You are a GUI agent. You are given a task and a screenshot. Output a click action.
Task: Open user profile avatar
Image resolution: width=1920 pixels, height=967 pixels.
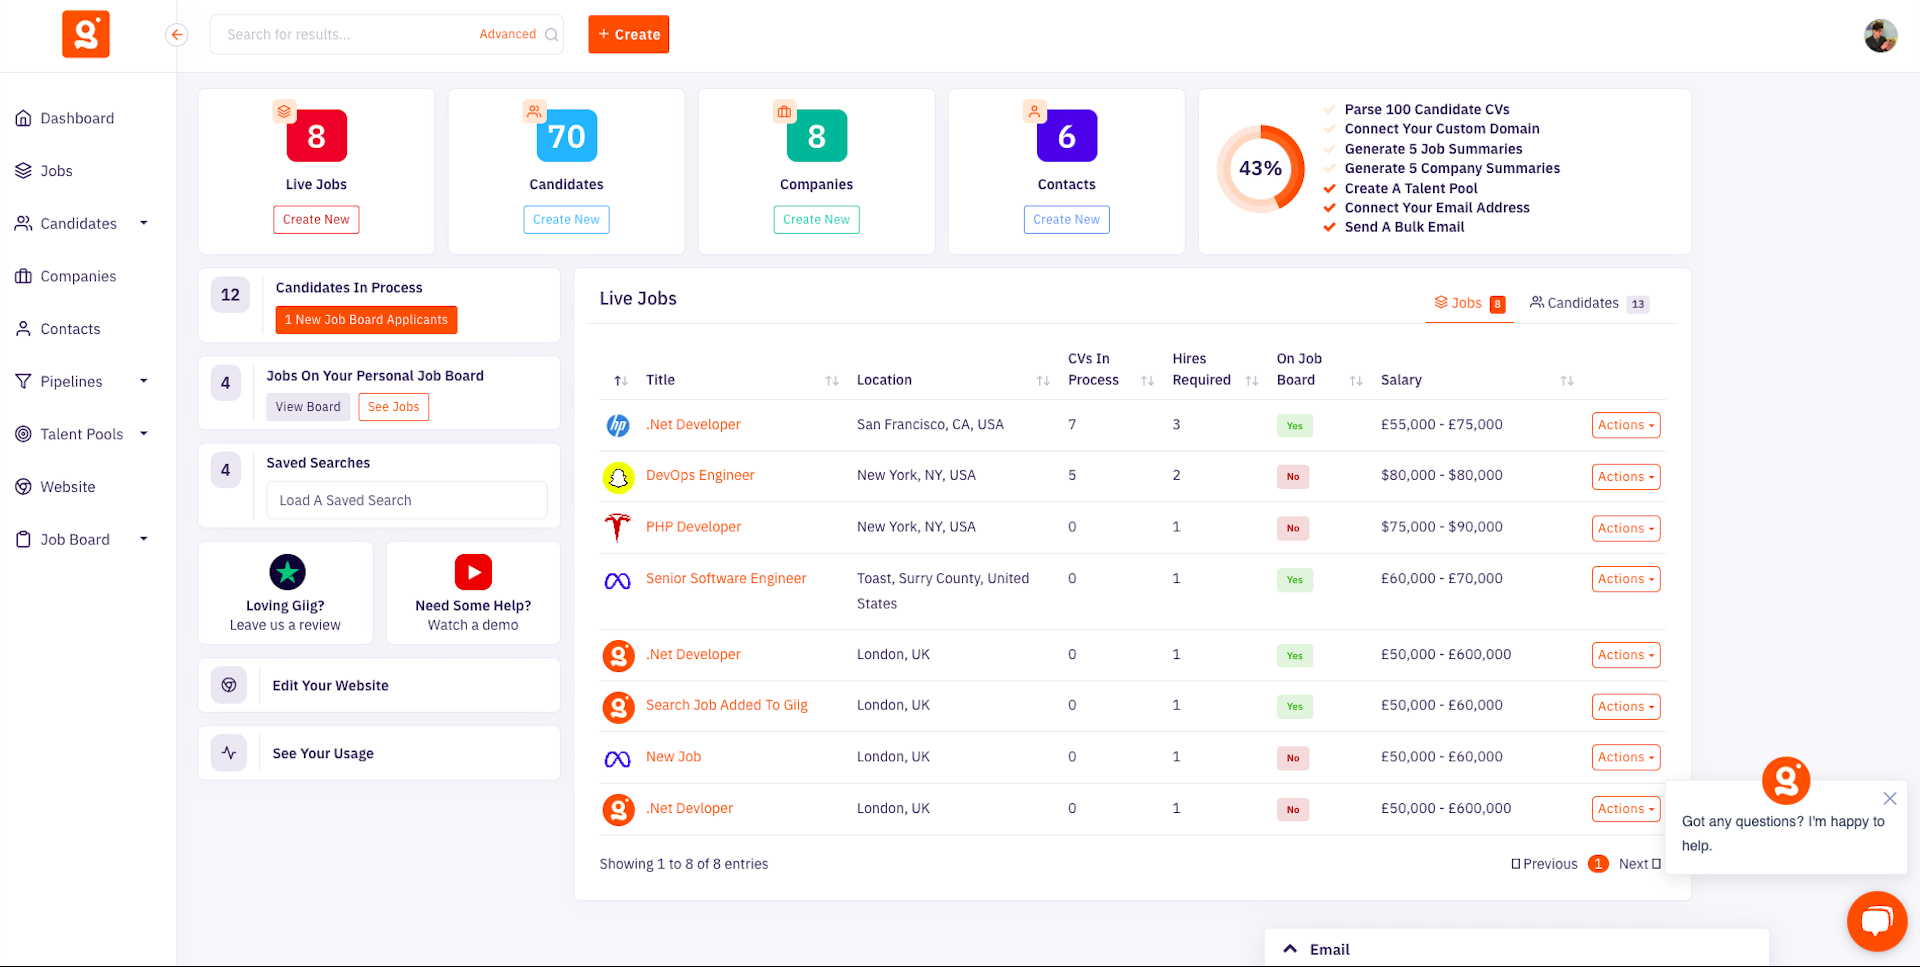(x=1880, y=35)
